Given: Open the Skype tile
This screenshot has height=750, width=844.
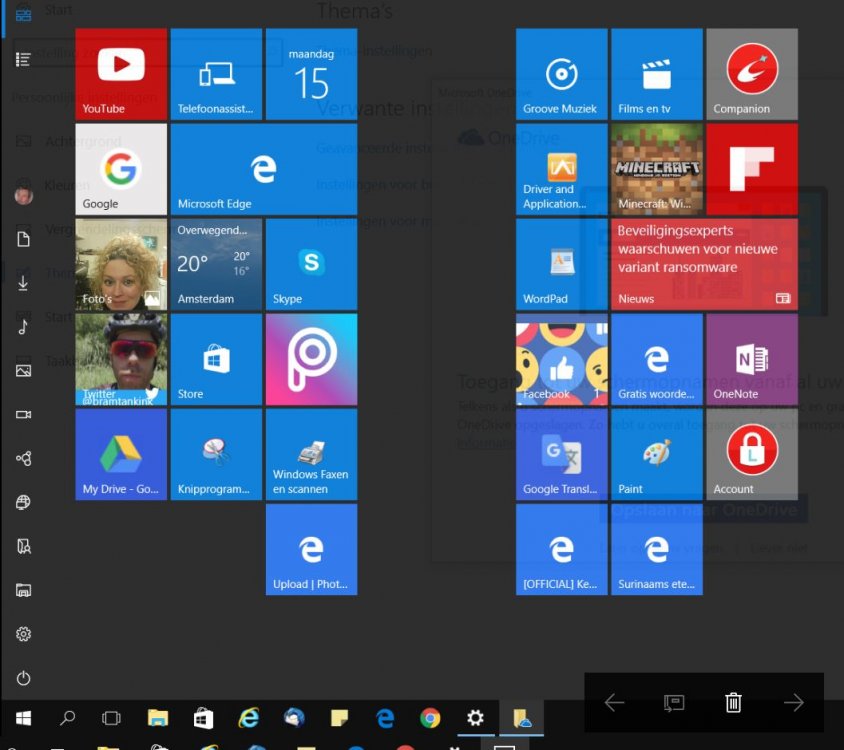Looking at the screenshot, I should point(311,264).
